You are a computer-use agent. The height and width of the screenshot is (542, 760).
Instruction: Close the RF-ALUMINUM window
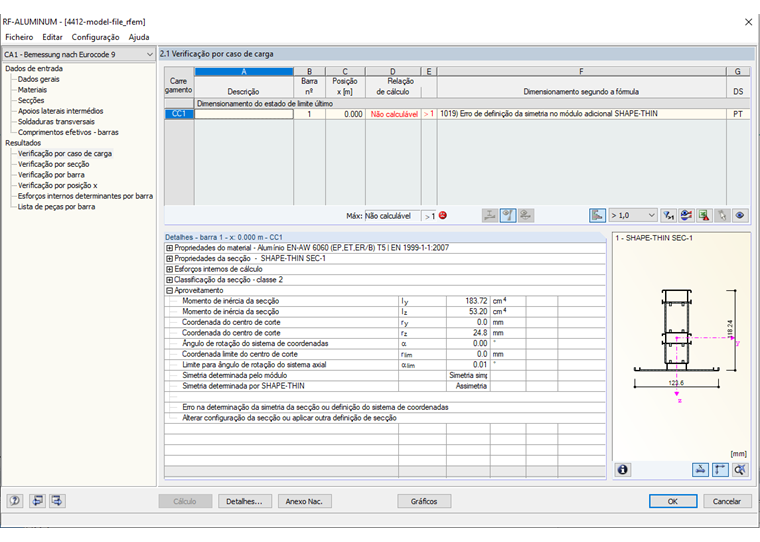click(748, 22)
